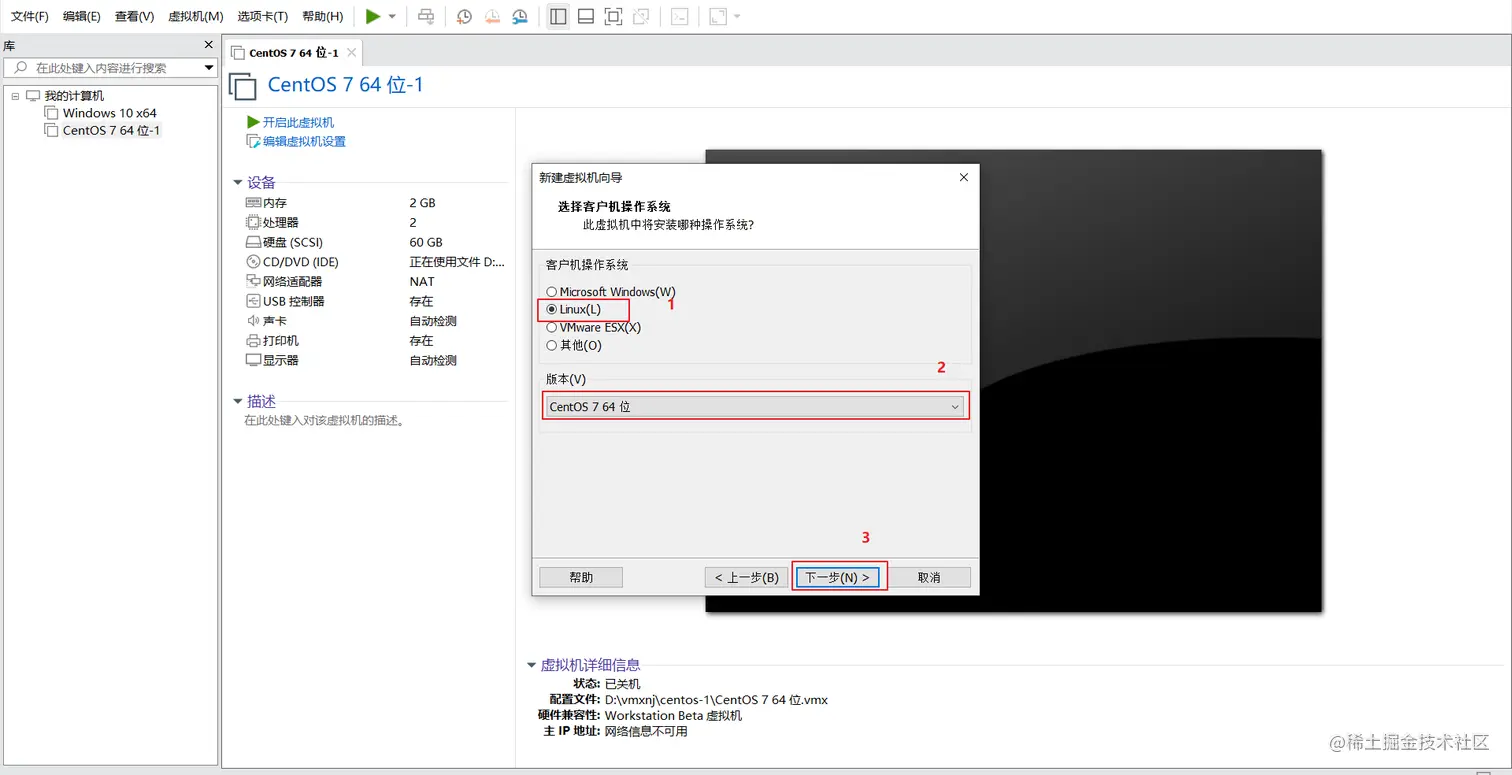This screenshot has height=775, width=1512.
Task: Click 取消 button in wizard
Action: [929, 577]
